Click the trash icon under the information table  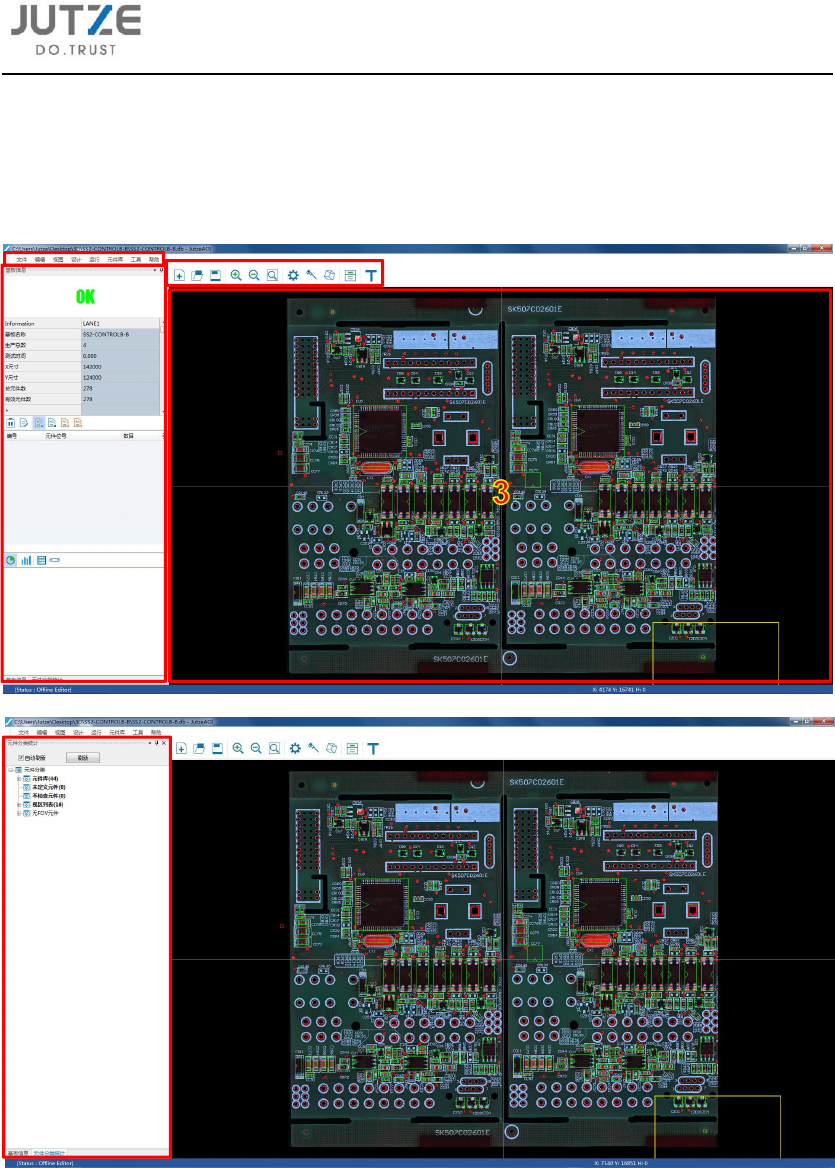pos(11,424)
